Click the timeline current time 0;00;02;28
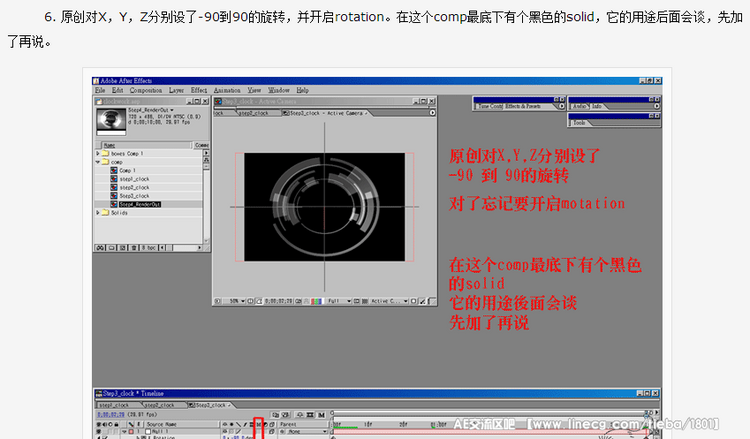 click(111, 415)
